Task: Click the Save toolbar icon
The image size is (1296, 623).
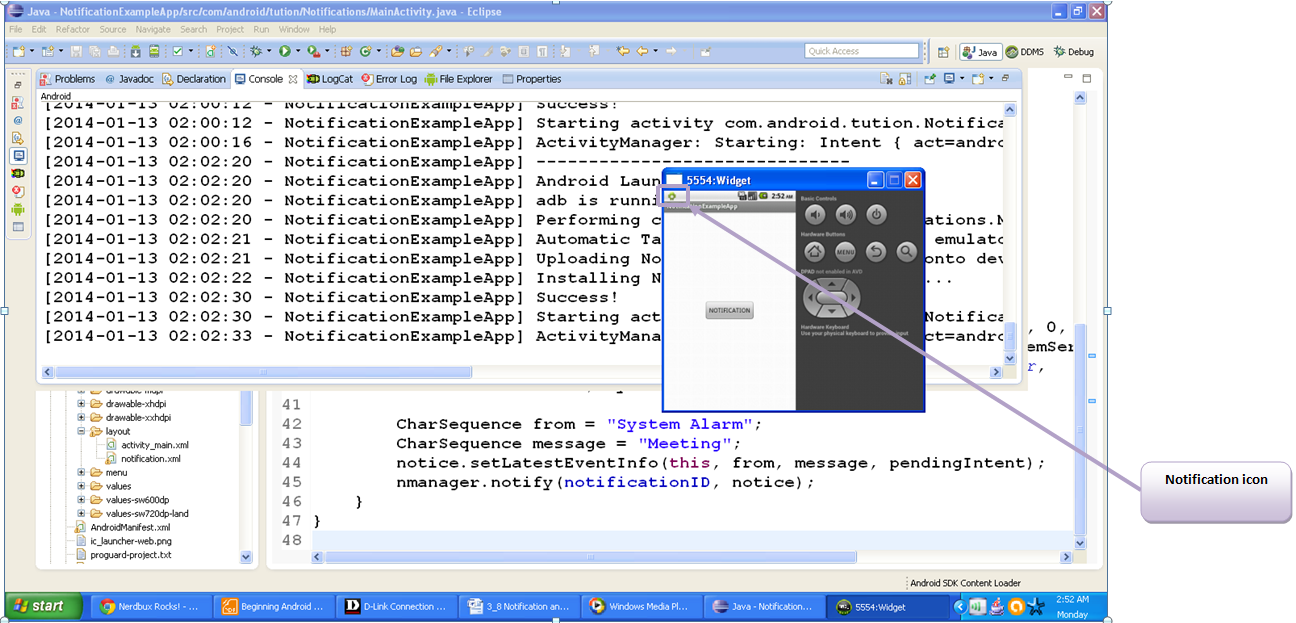Action: coord(76,51)
